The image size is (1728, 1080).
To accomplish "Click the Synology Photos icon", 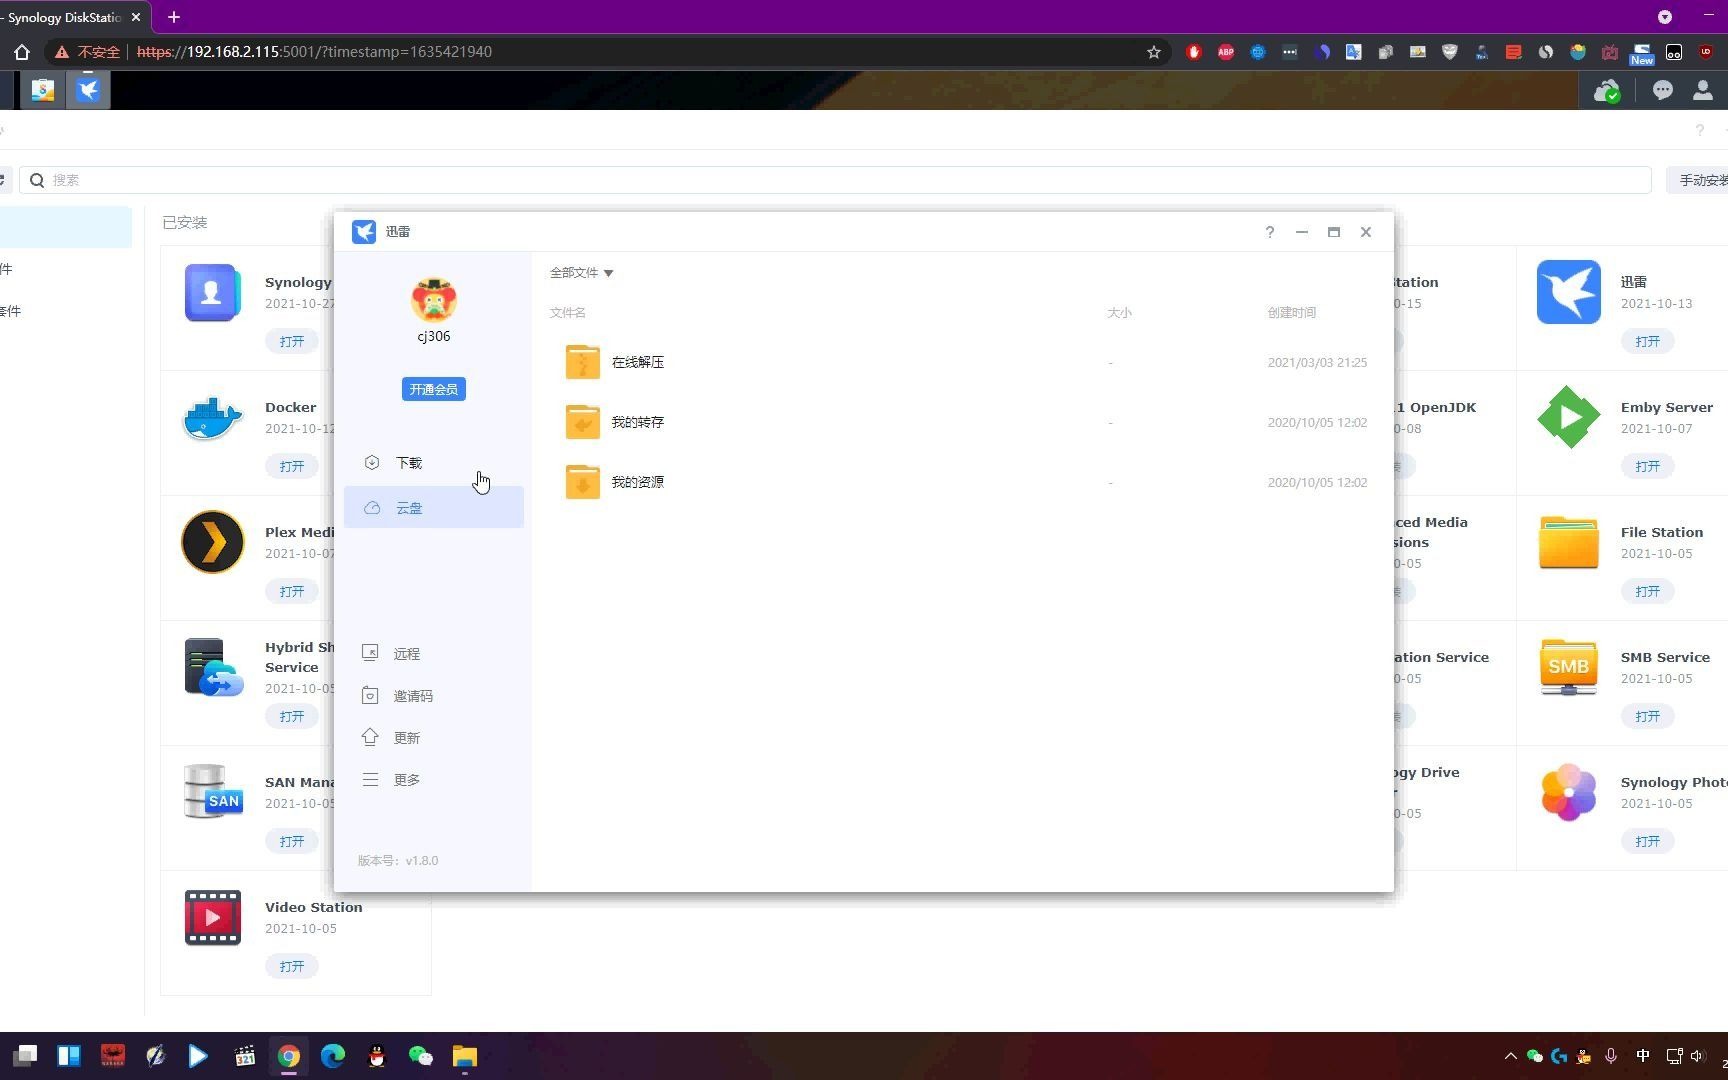I will tap(1568, 792).
